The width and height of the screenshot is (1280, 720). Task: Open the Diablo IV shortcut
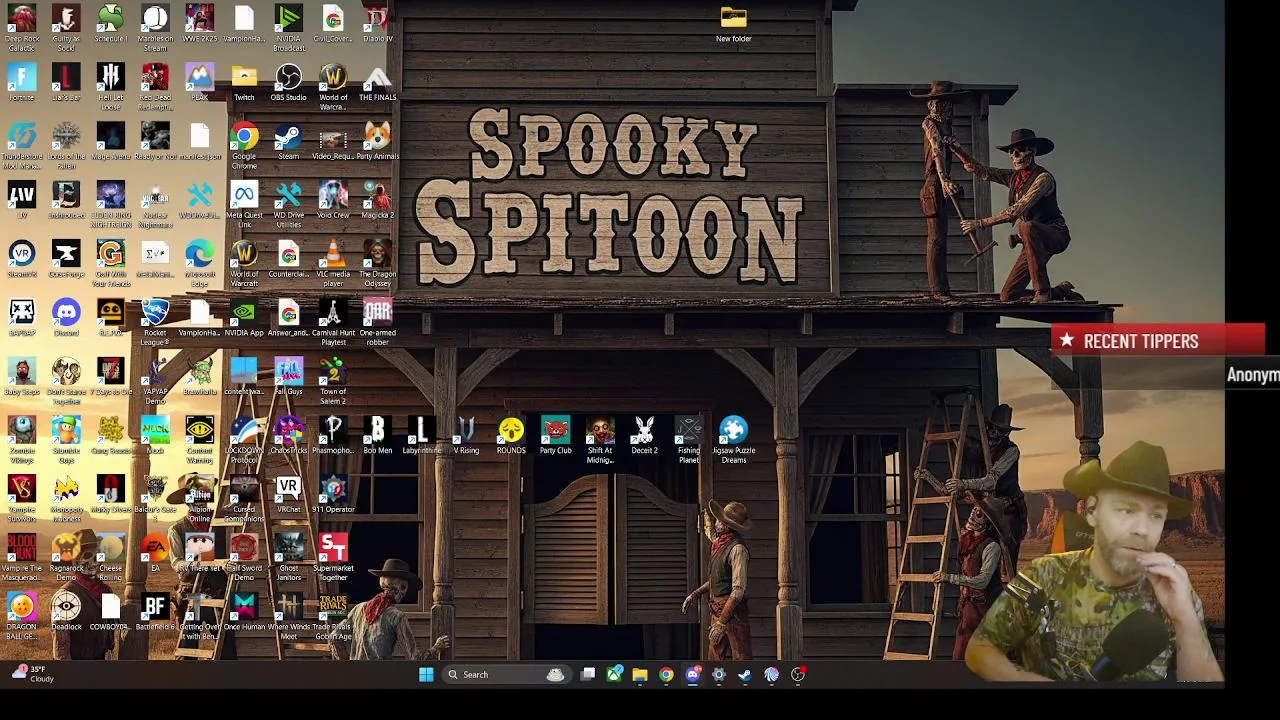click(377, 23)
